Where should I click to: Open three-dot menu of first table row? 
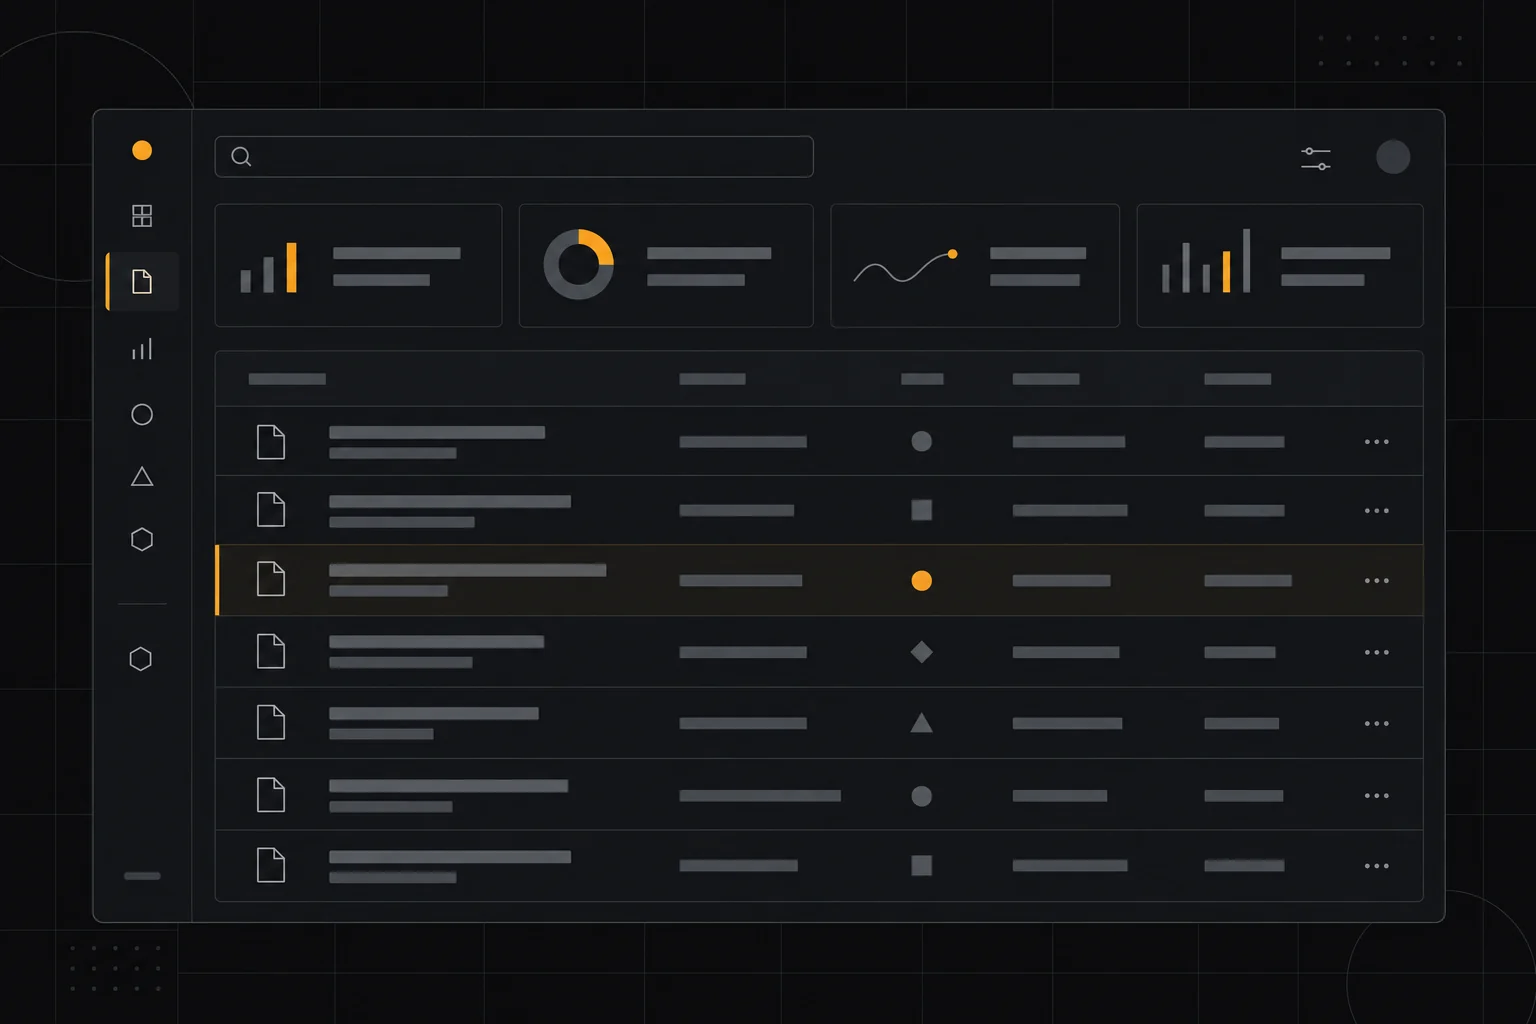(x=1377, y=442)
